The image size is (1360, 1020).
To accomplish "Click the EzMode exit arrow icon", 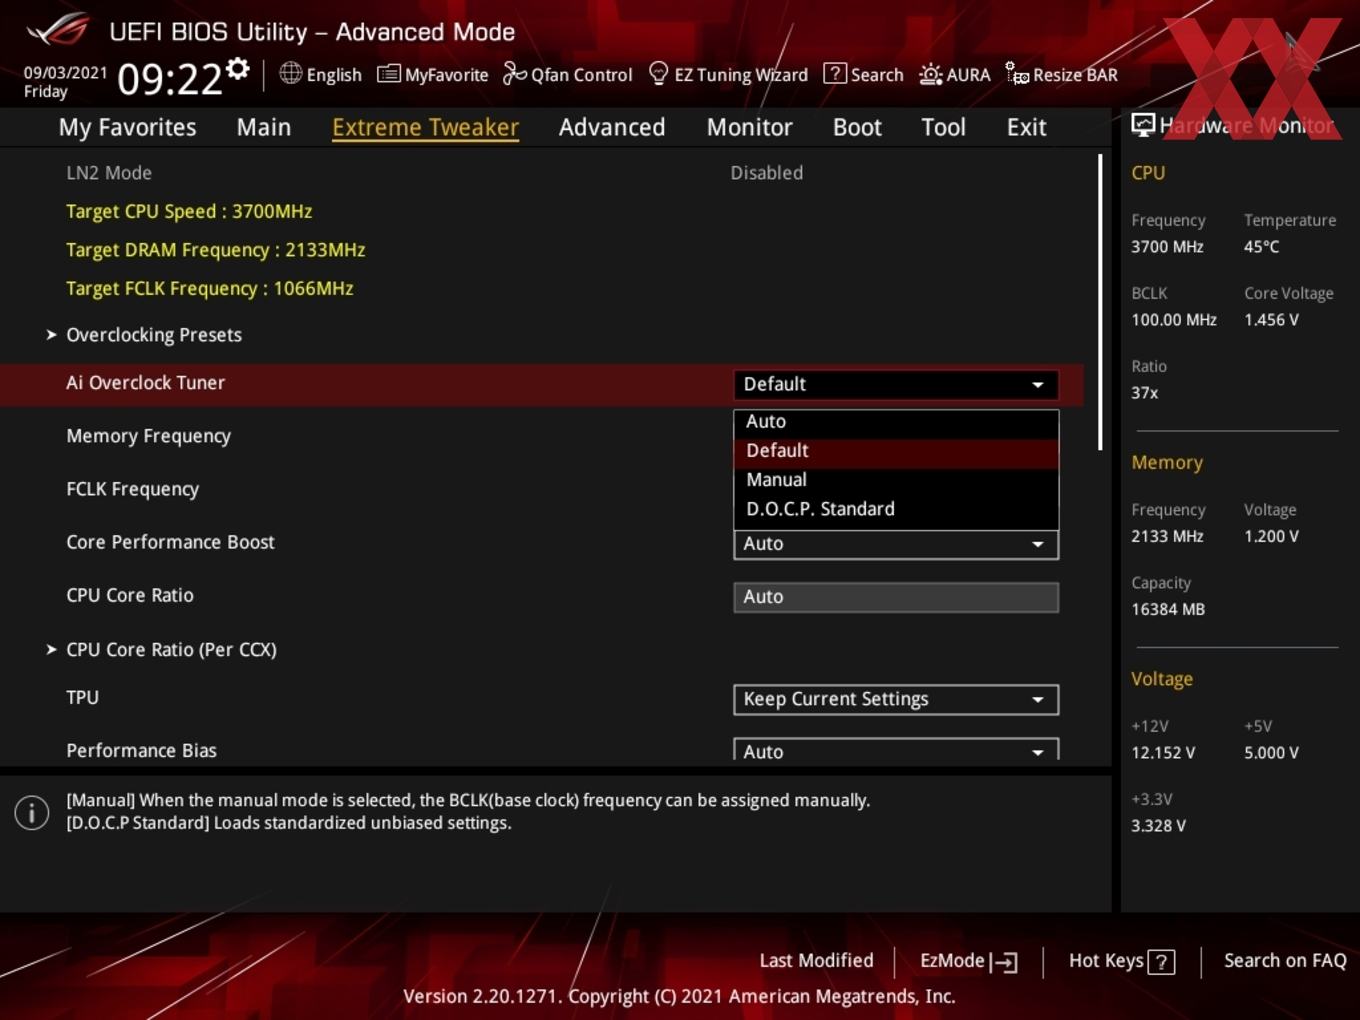I will pos(1004,962).
